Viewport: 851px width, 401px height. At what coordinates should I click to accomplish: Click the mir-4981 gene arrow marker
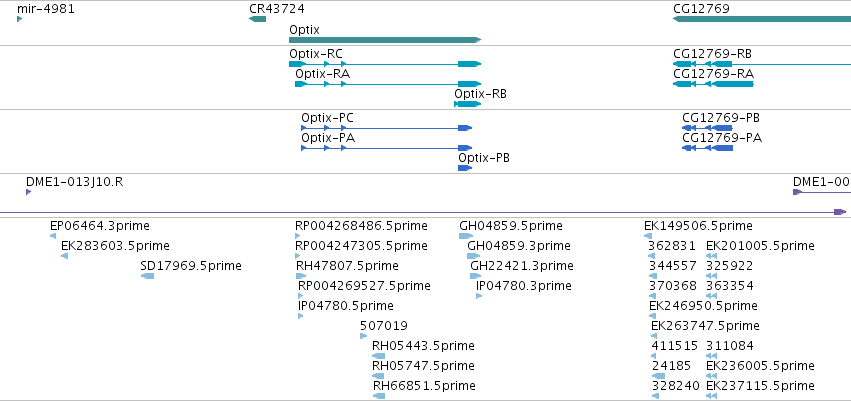19,19
